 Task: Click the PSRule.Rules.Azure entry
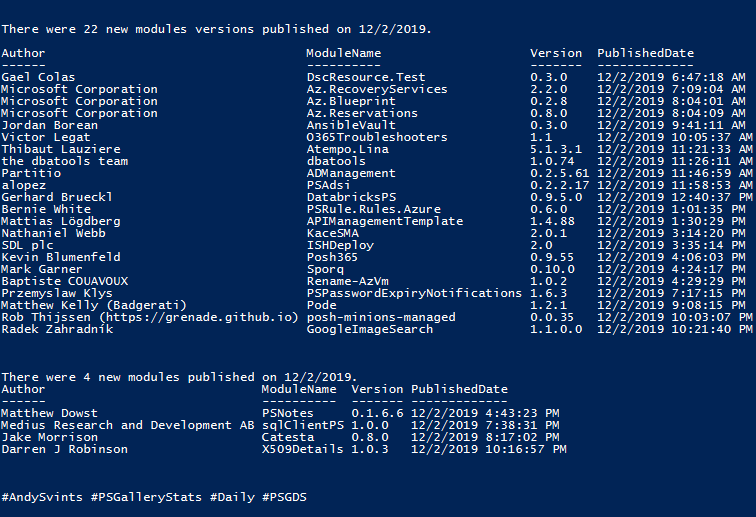point(374,209)
